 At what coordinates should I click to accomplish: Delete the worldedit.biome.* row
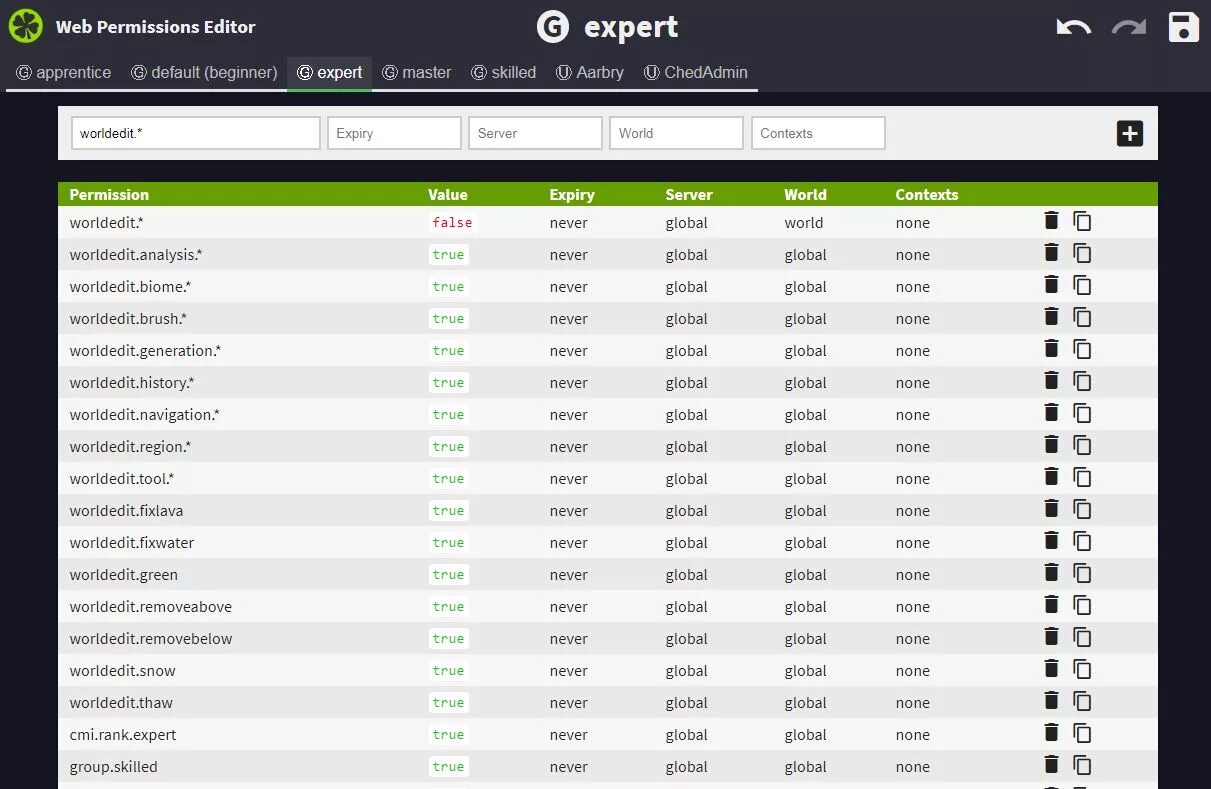1051,285
